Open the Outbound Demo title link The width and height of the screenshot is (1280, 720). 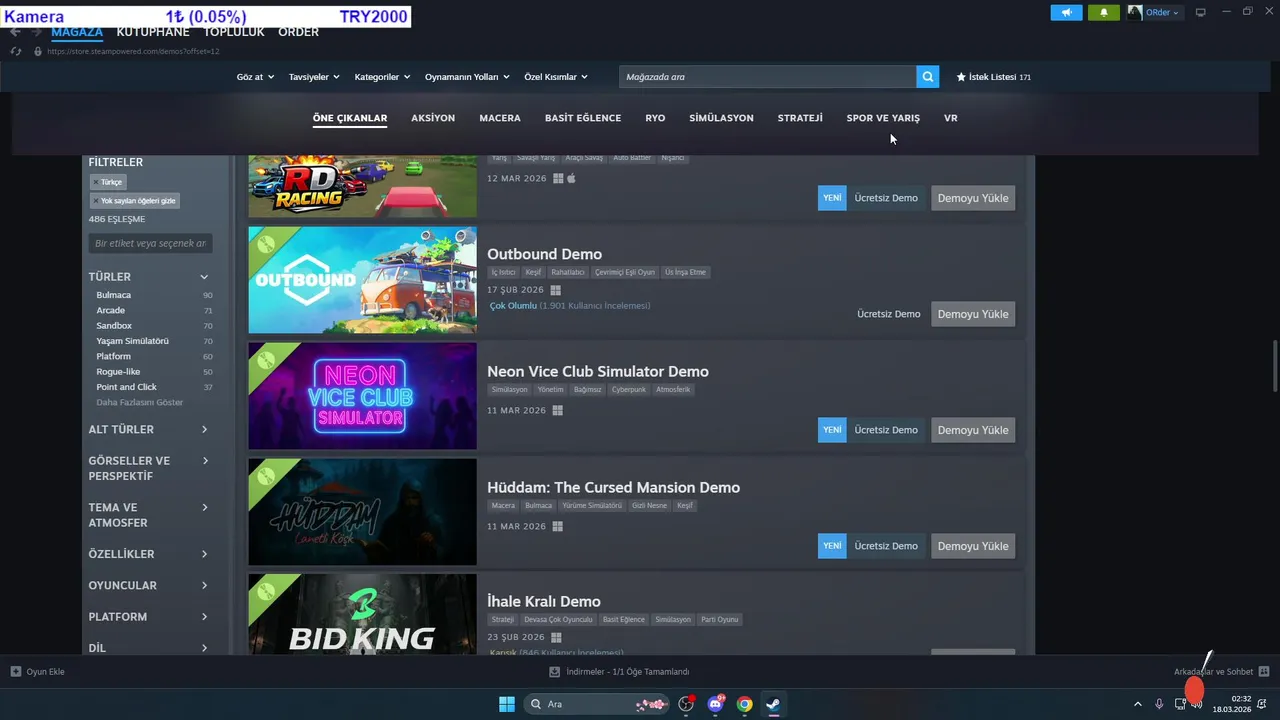pos(544,254)
